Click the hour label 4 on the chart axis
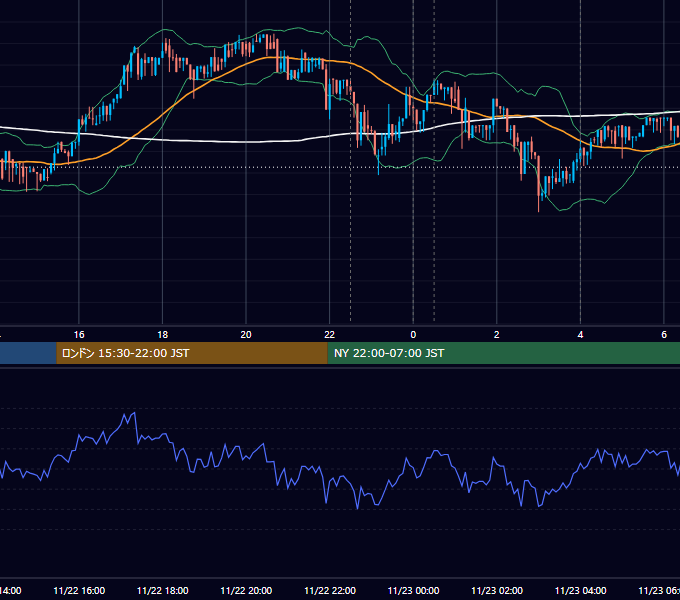This screenshot has height=600, width=680. 580,335
